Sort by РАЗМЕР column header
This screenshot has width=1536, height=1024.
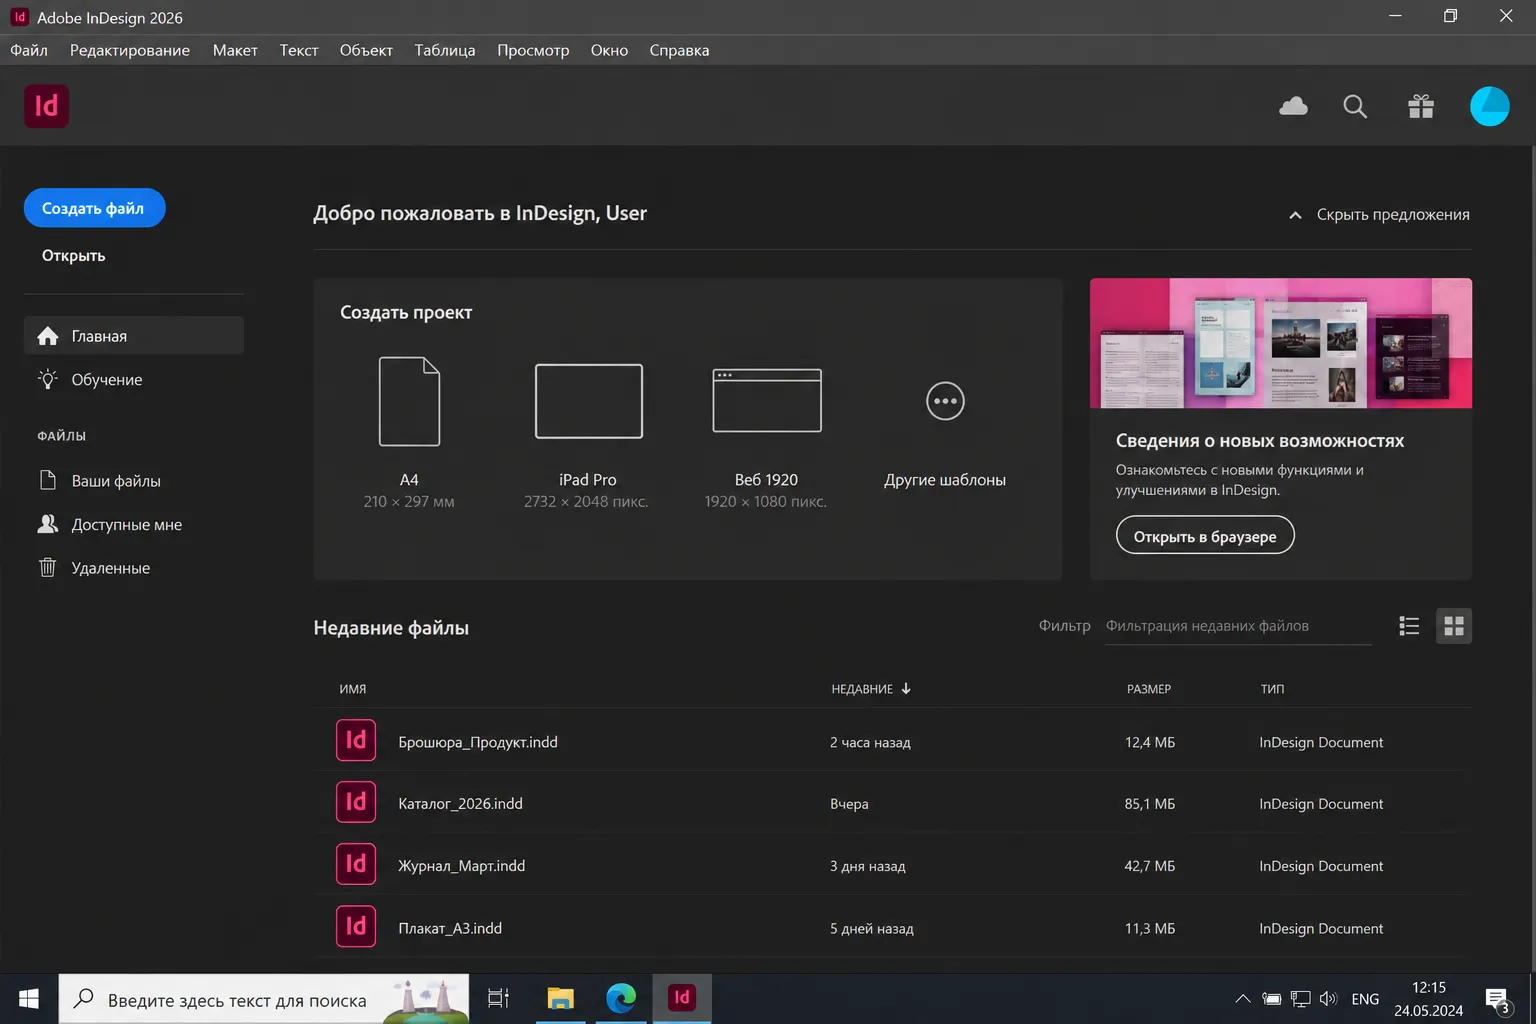1149,689
